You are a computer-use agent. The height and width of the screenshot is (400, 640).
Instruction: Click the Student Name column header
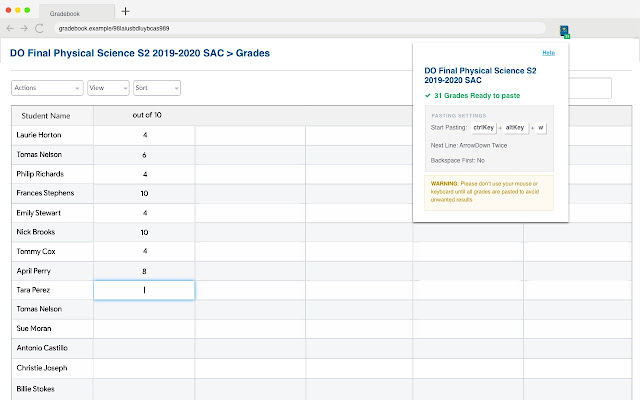coord(46,115)
